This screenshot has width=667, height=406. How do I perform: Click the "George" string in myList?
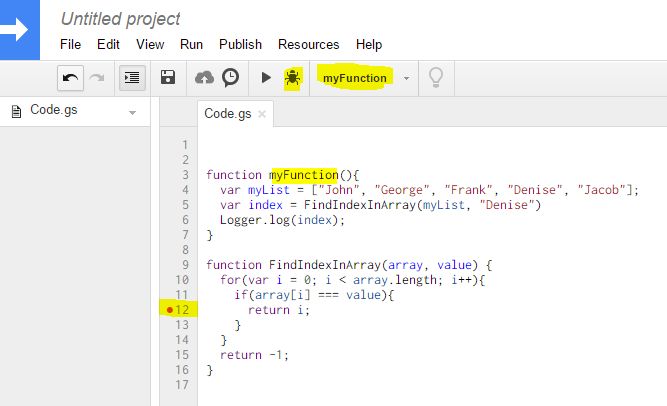[402, 190]
